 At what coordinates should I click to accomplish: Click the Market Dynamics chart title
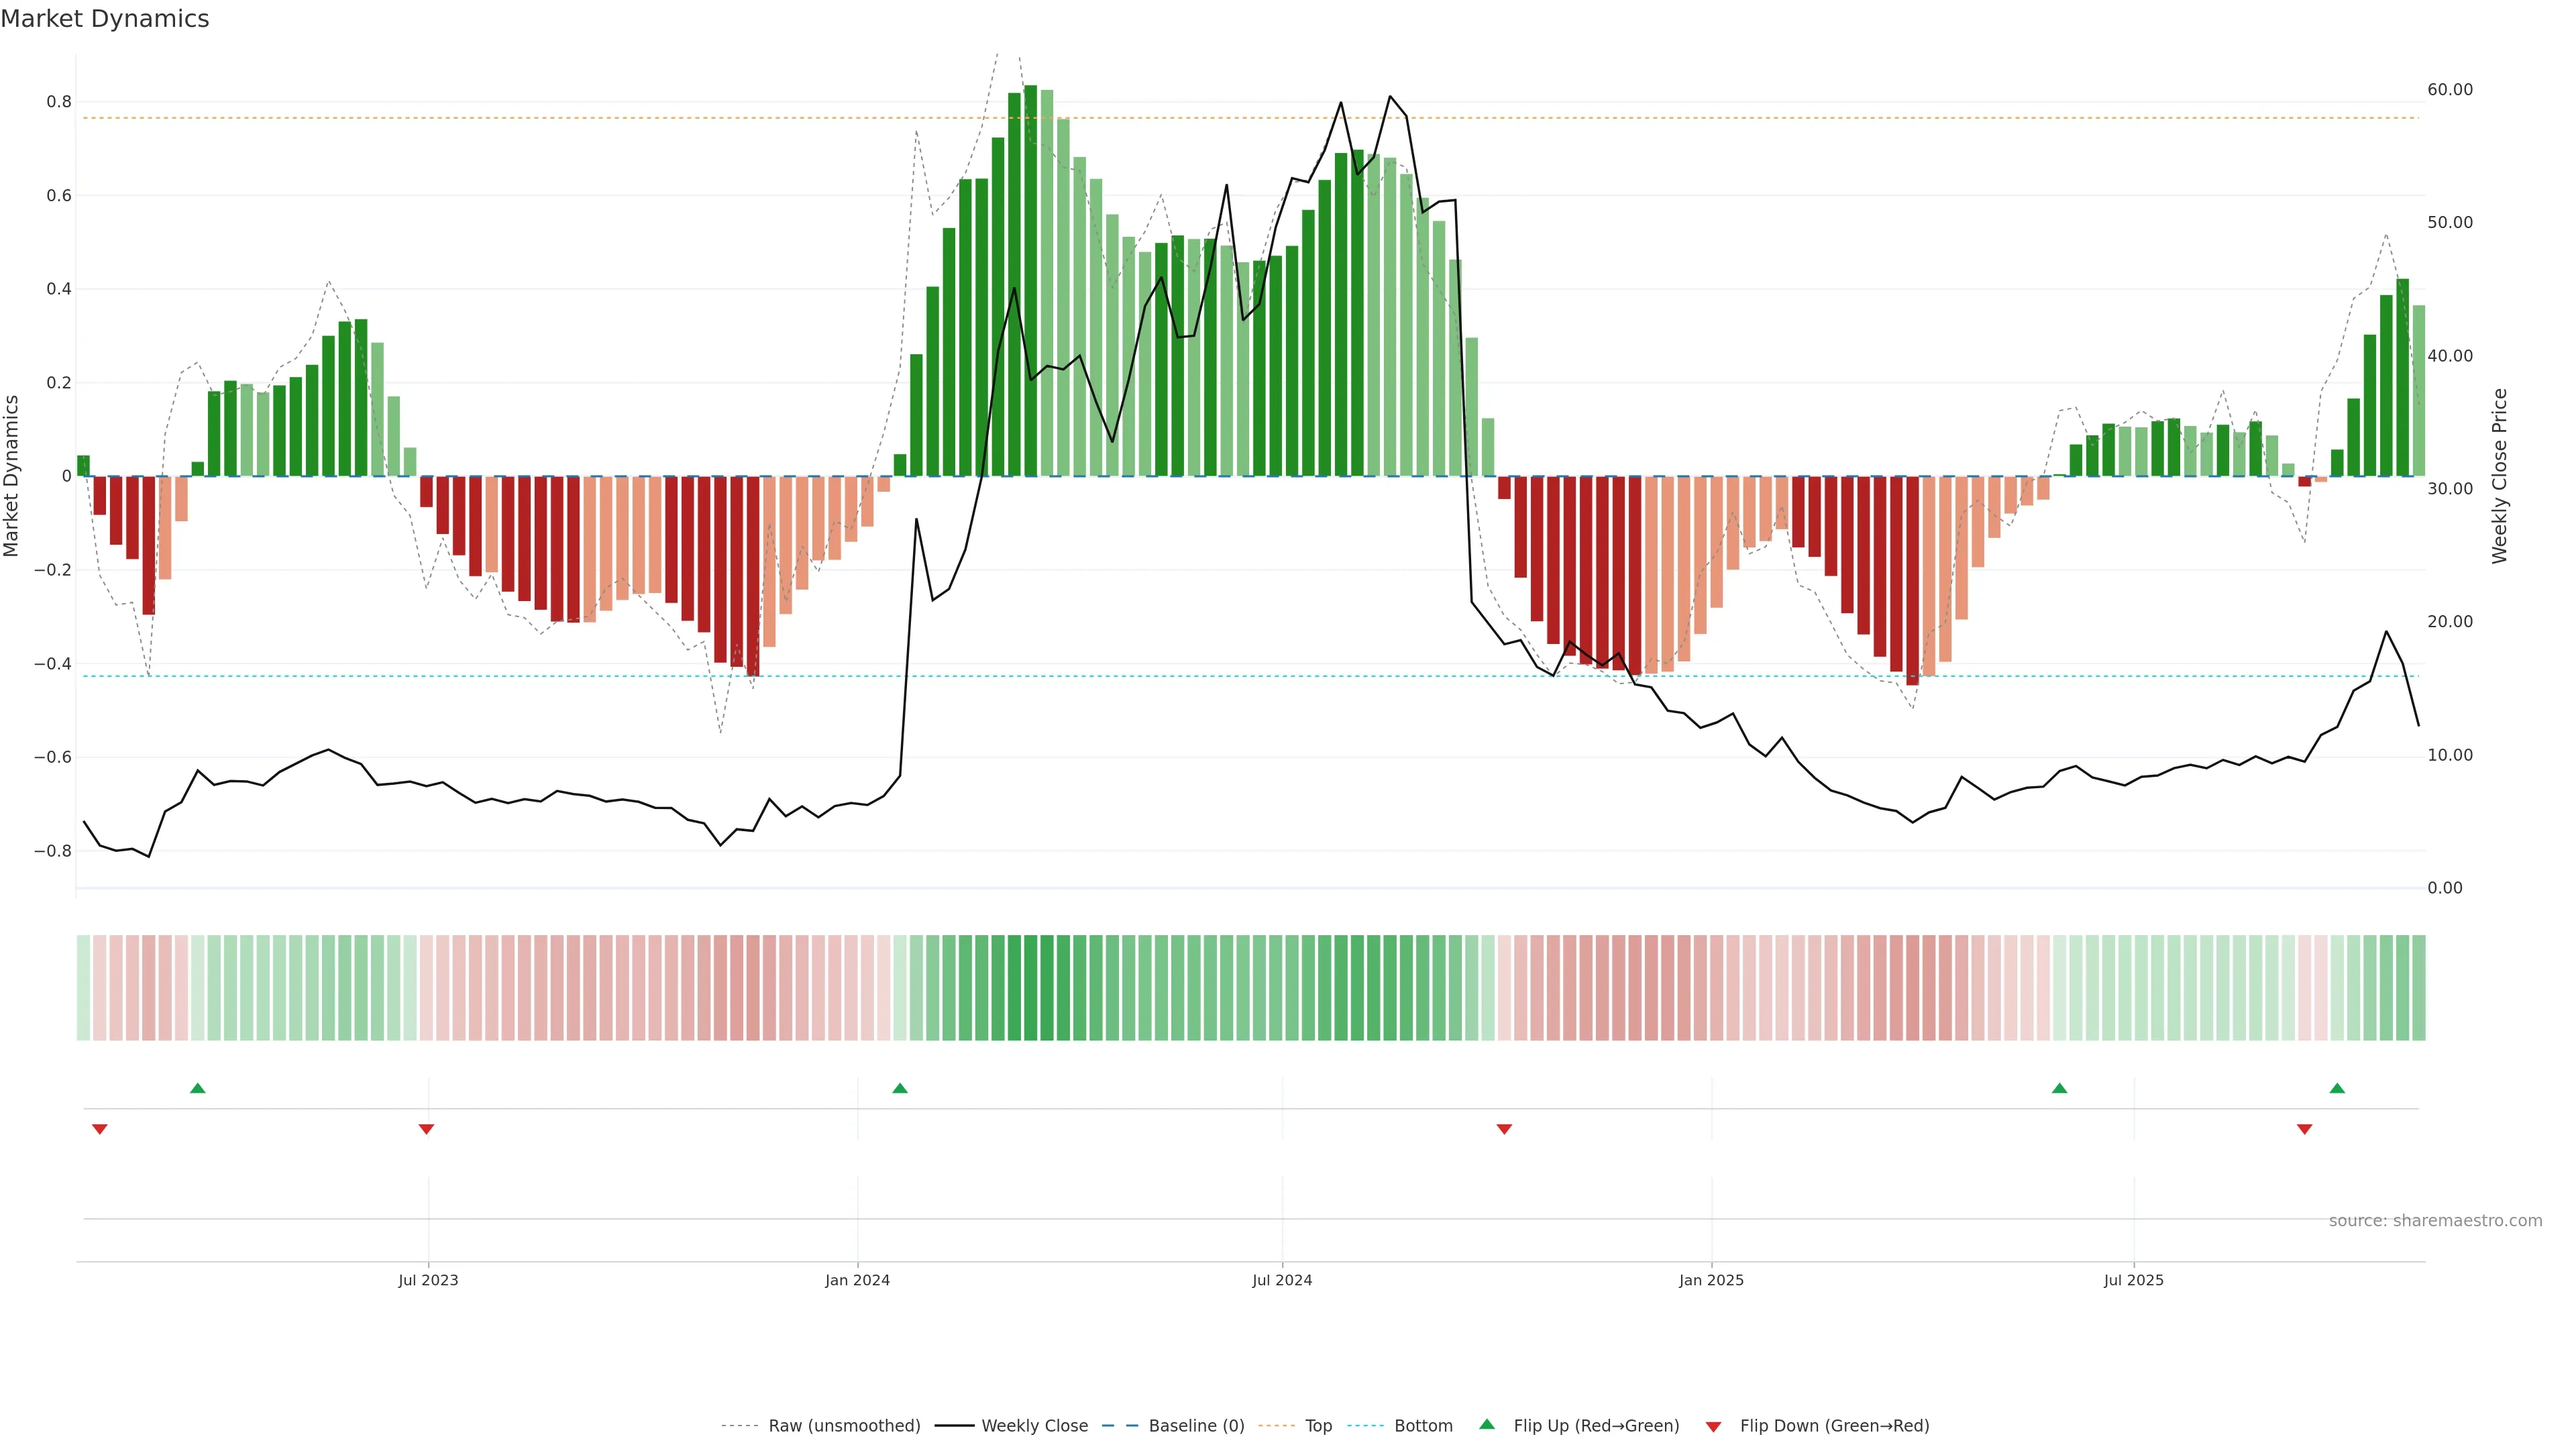pyautogui.click(x=105, y=19)
